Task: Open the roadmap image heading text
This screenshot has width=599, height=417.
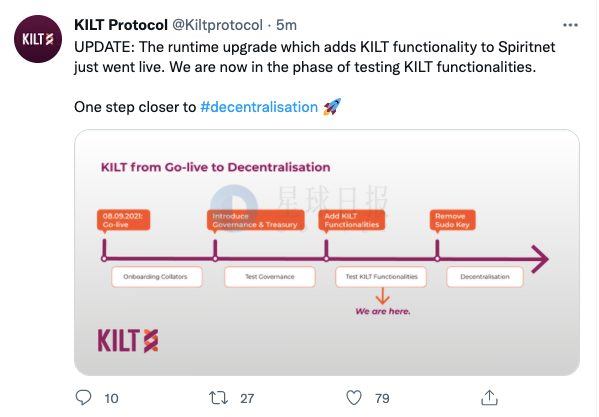Action: click(215, 167)
